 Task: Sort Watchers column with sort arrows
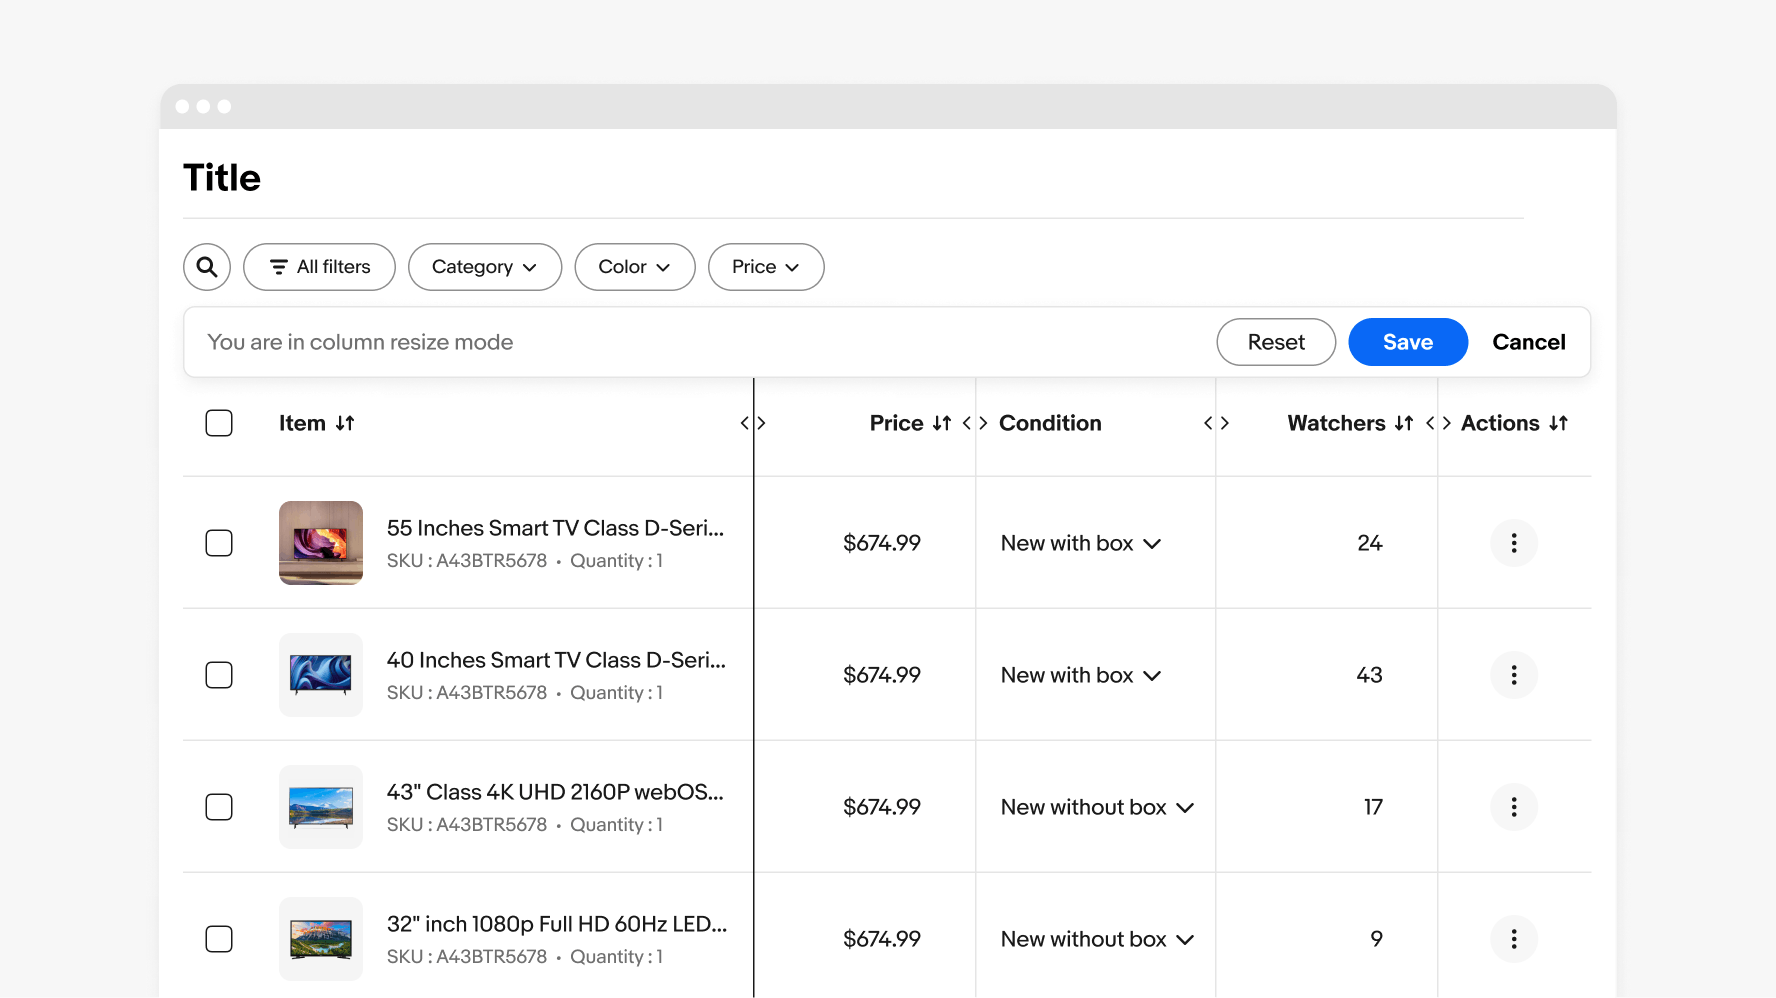(x=1404, y=424)
